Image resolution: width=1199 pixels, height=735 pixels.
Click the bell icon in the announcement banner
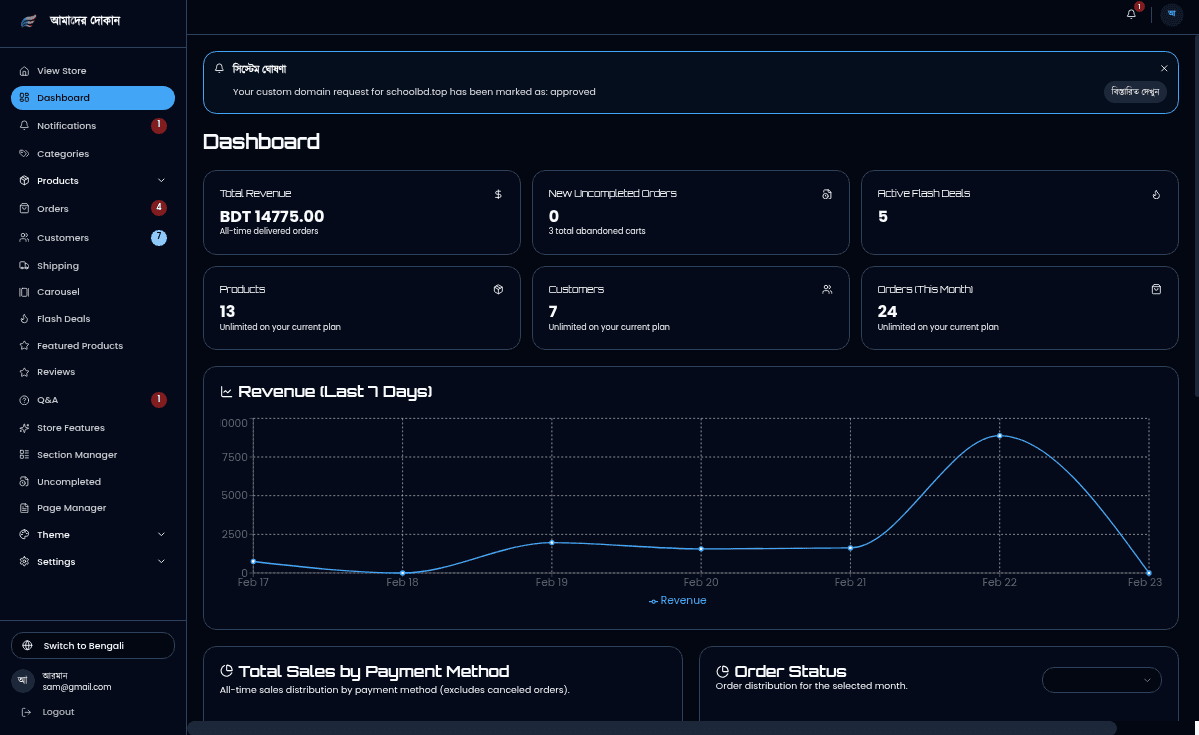(x=219, y=68)
